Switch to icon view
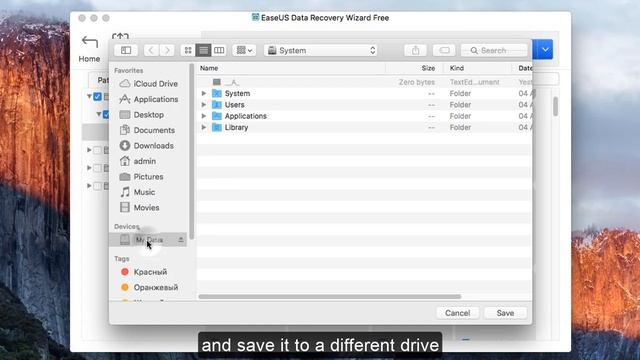The image size is (640, 360). (x=188, y=50)
